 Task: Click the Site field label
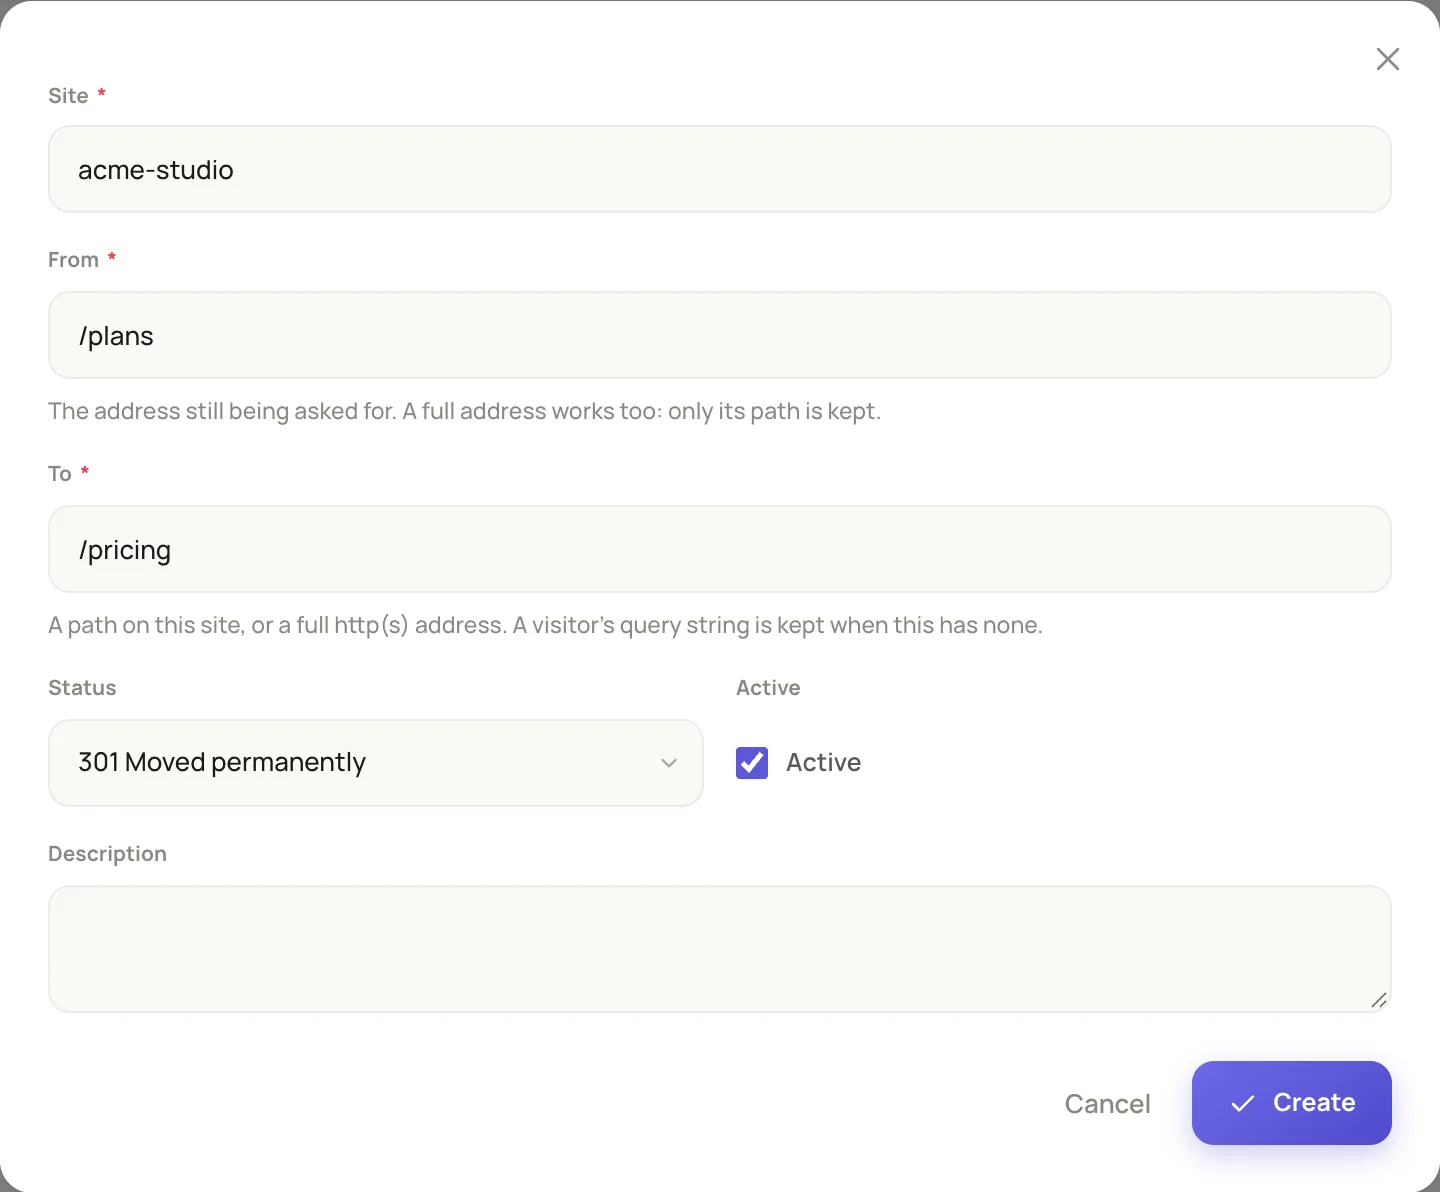coord(68,96)
